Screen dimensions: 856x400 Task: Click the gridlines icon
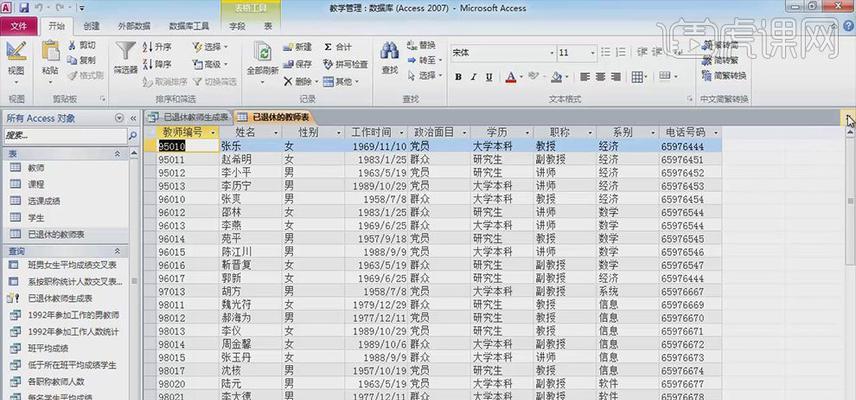tap(637, 77)
